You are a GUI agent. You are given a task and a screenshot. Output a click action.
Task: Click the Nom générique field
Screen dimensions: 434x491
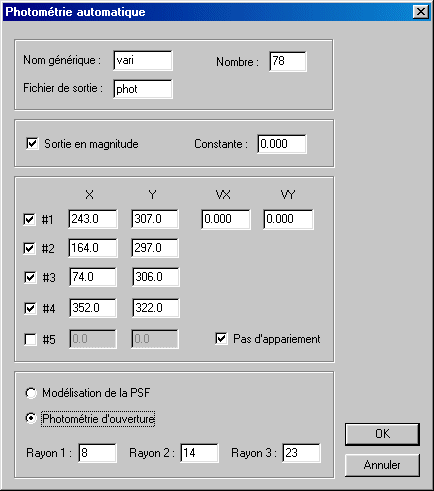click(143, 61)
